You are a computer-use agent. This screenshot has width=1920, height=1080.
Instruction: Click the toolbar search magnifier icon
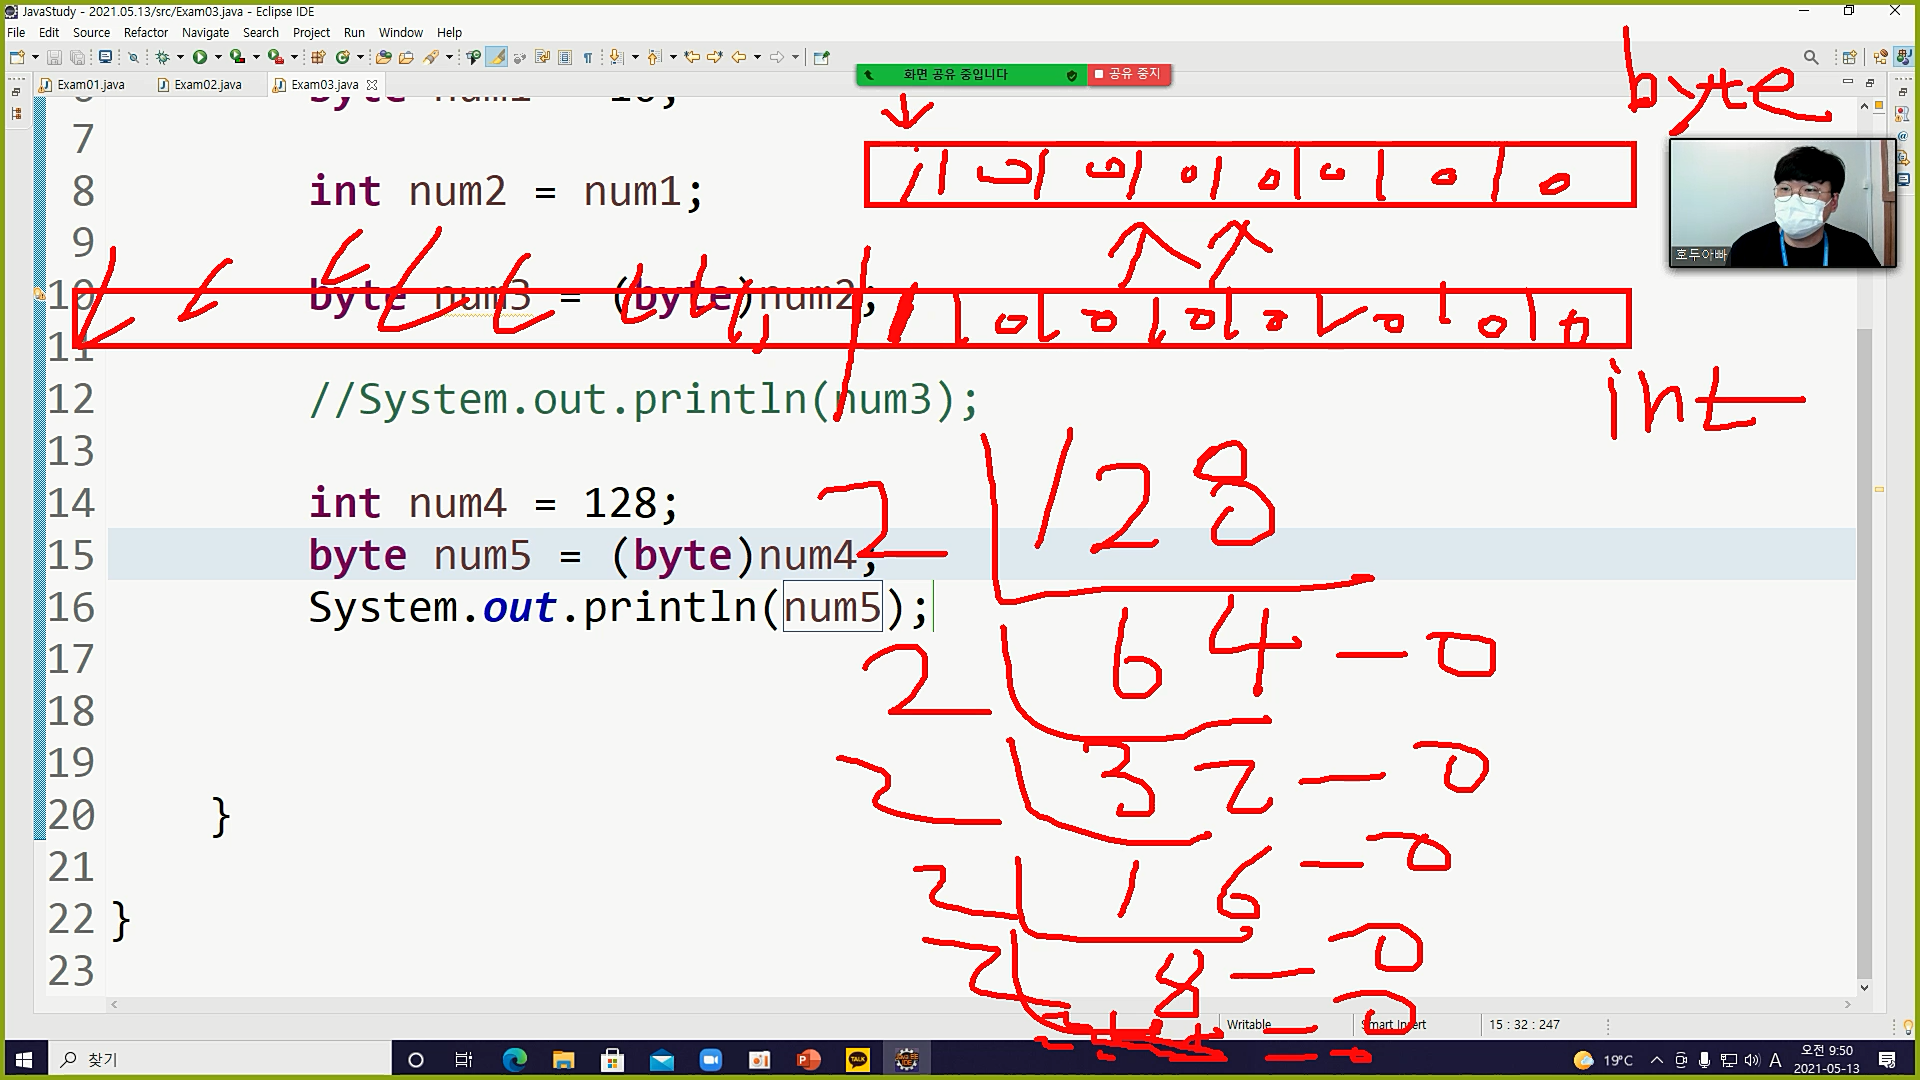coord(1810,57)
